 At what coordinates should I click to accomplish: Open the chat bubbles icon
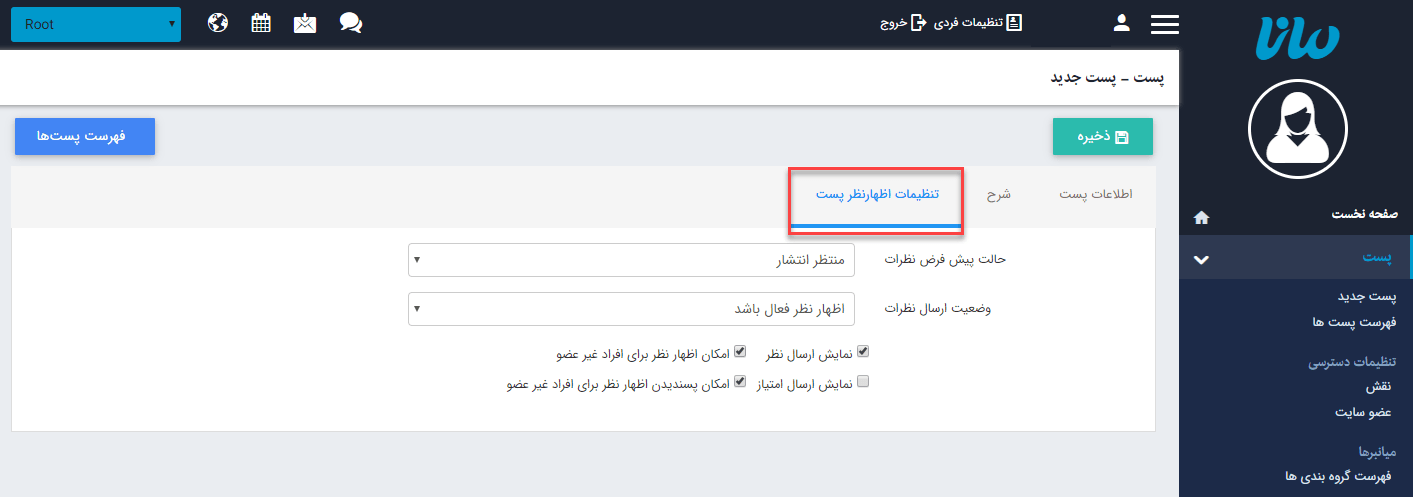[x=350, y=23]
